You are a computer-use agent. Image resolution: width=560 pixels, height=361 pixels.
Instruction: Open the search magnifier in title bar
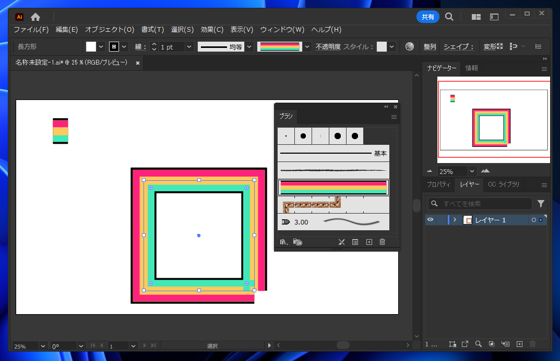click(449, 17)
